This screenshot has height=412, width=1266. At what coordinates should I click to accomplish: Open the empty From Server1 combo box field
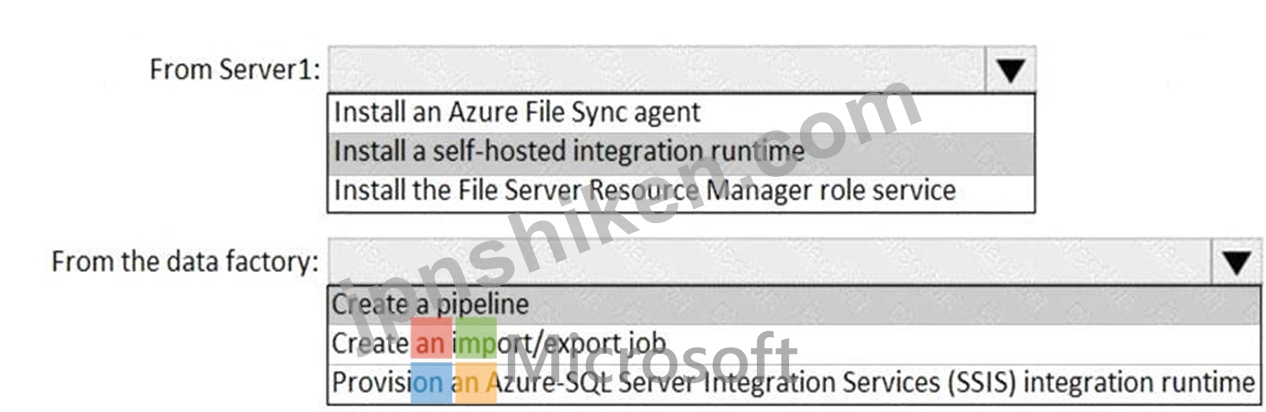(x=658, y=70)
